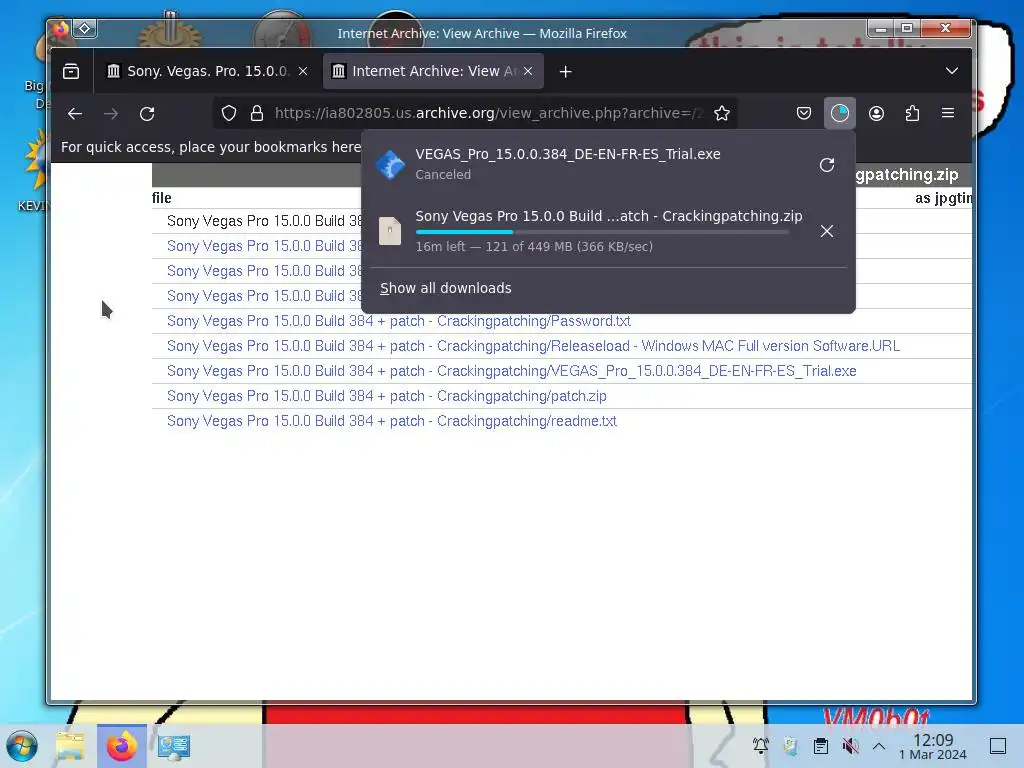Click the notifications bell tray icon
Viewport: 1024px width, 768px height.
pyautogui.click(x=760, y=746)
